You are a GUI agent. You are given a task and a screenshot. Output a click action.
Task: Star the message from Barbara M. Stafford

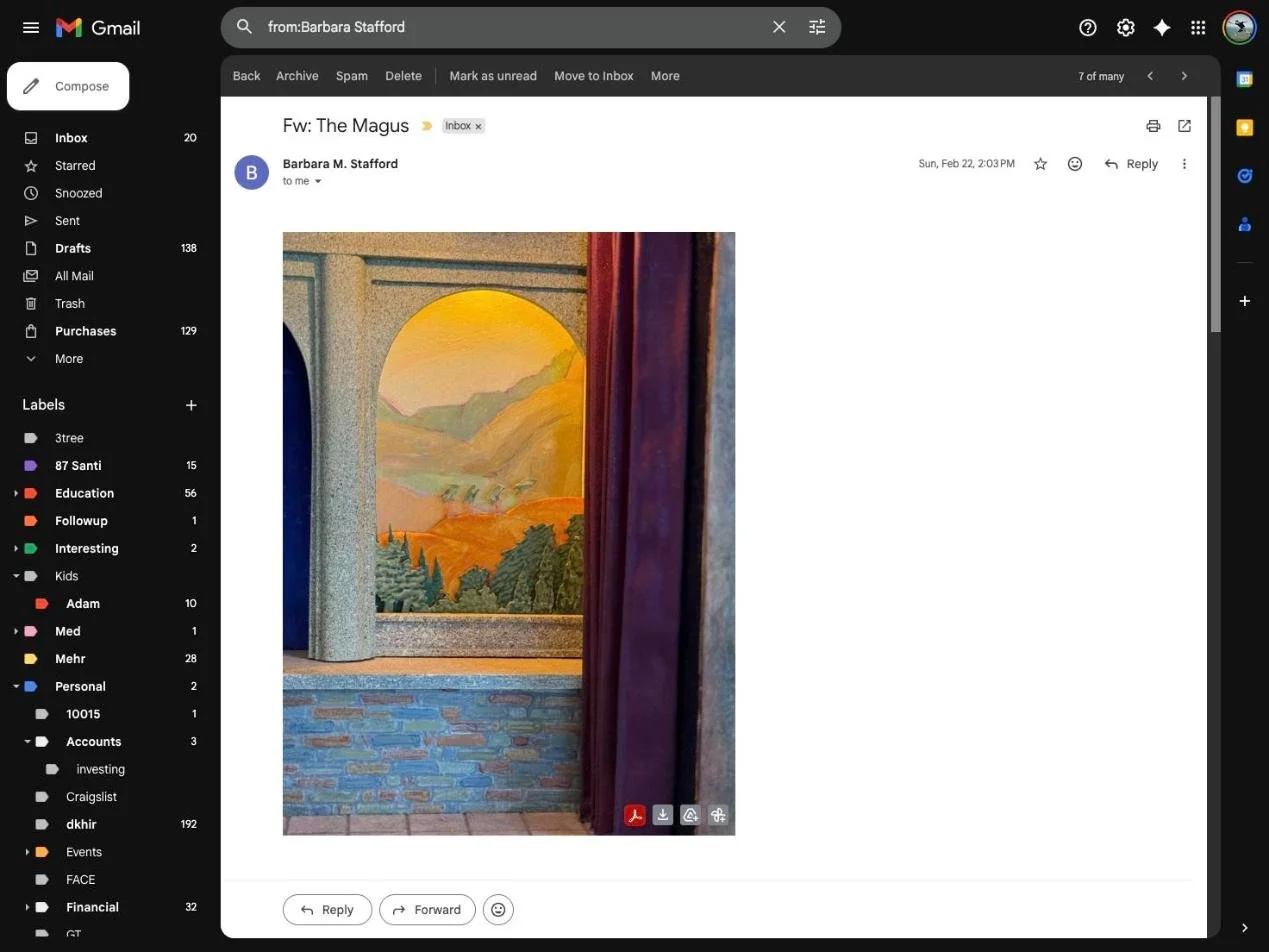tap(1040, 164)
